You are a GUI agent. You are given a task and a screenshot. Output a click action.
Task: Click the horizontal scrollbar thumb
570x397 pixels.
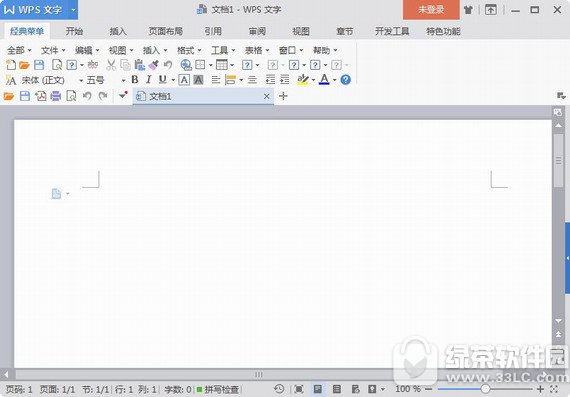coord(258,374)
